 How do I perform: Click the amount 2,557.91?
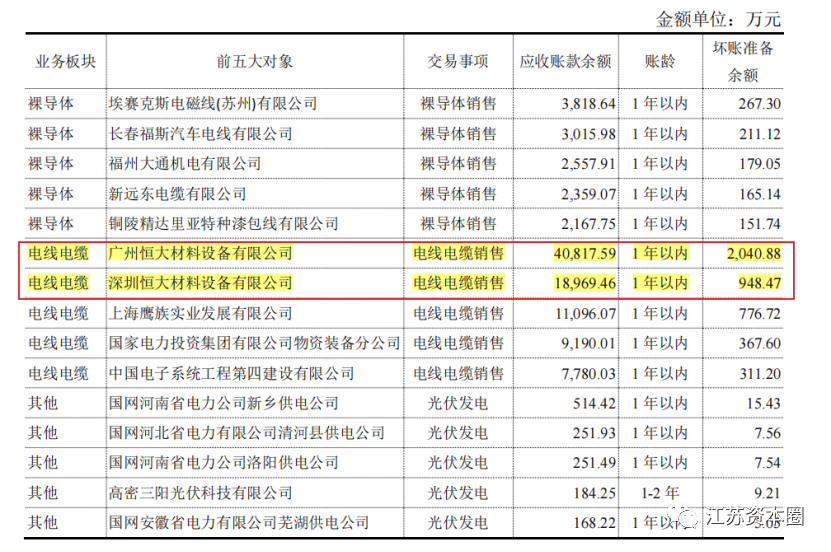(x=588, y=164)
